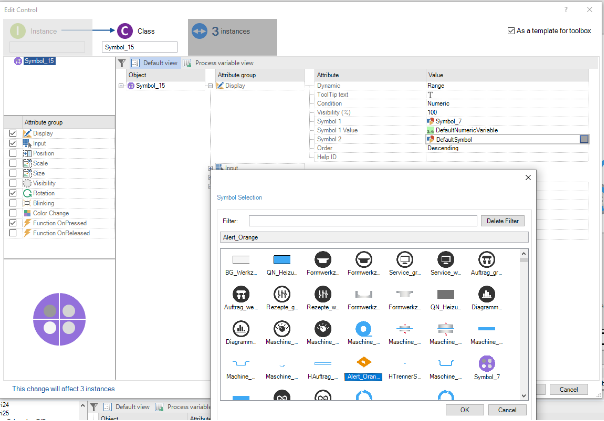Open Process variable view in background window
Screen dimensions: 604x421
pyautogui.click(x=183, y=407)
